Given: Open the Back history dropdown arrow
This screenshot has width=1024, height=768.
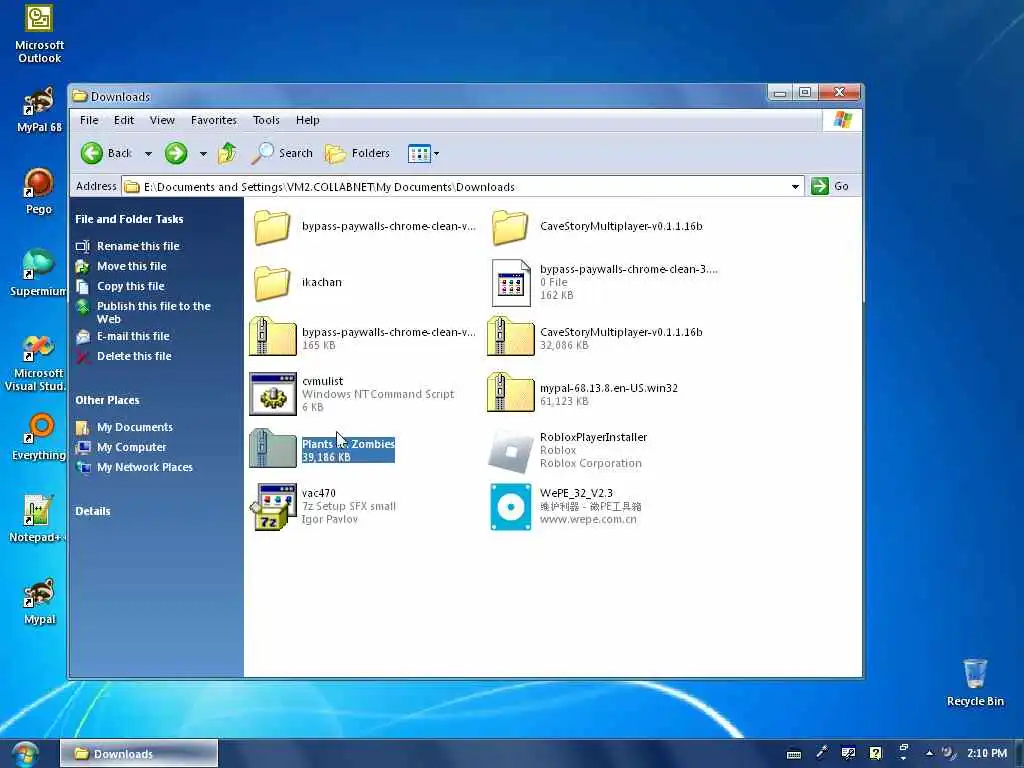Looking at the screenshot, I should 148,153.
